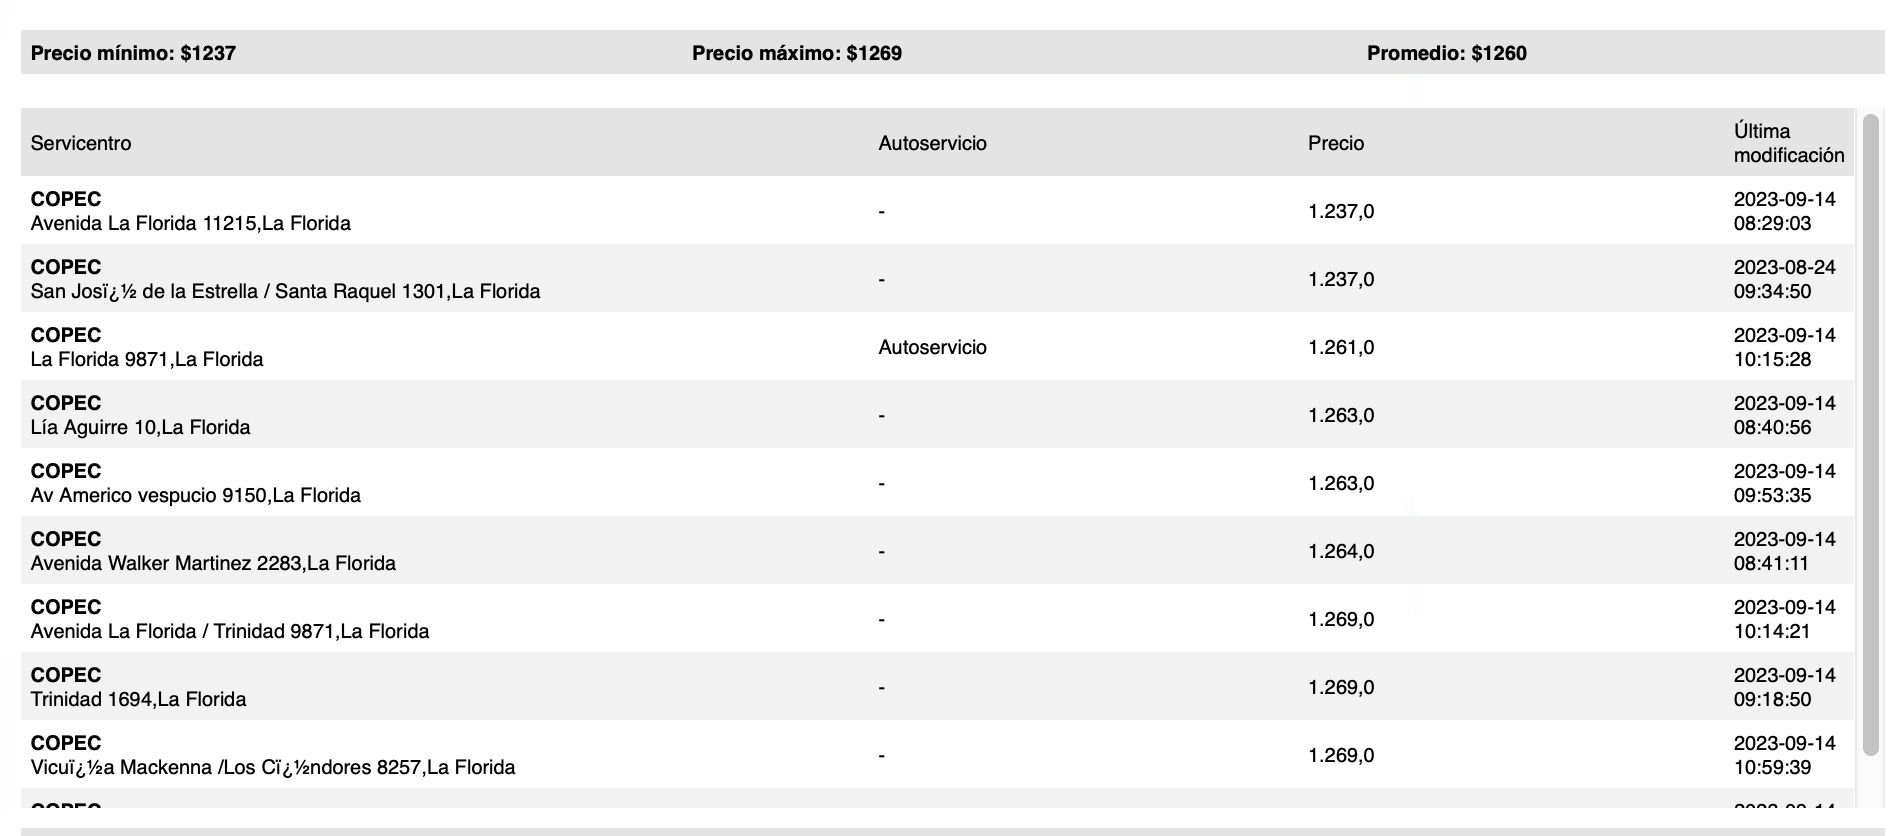Click the La Florida 9871 station row

point(147,359)
